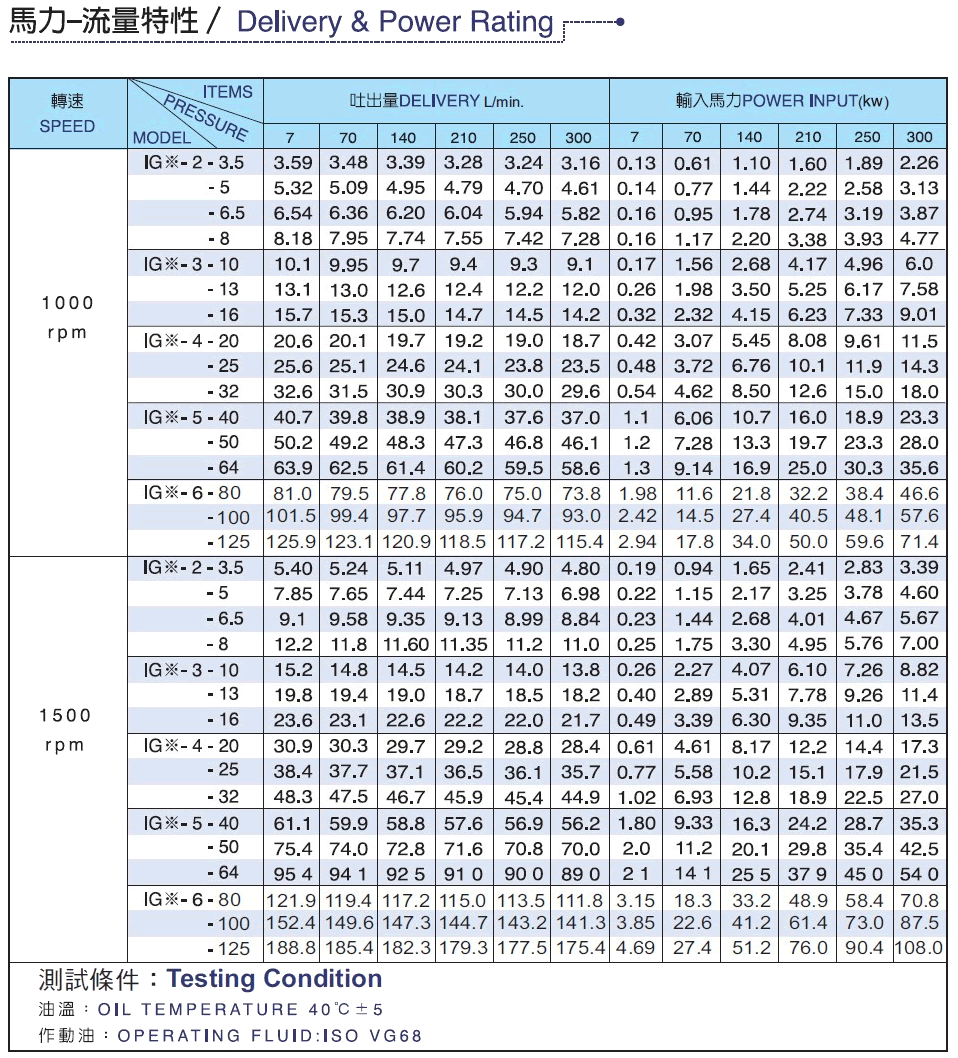Select the cell with value 188.8

point(291,947)
